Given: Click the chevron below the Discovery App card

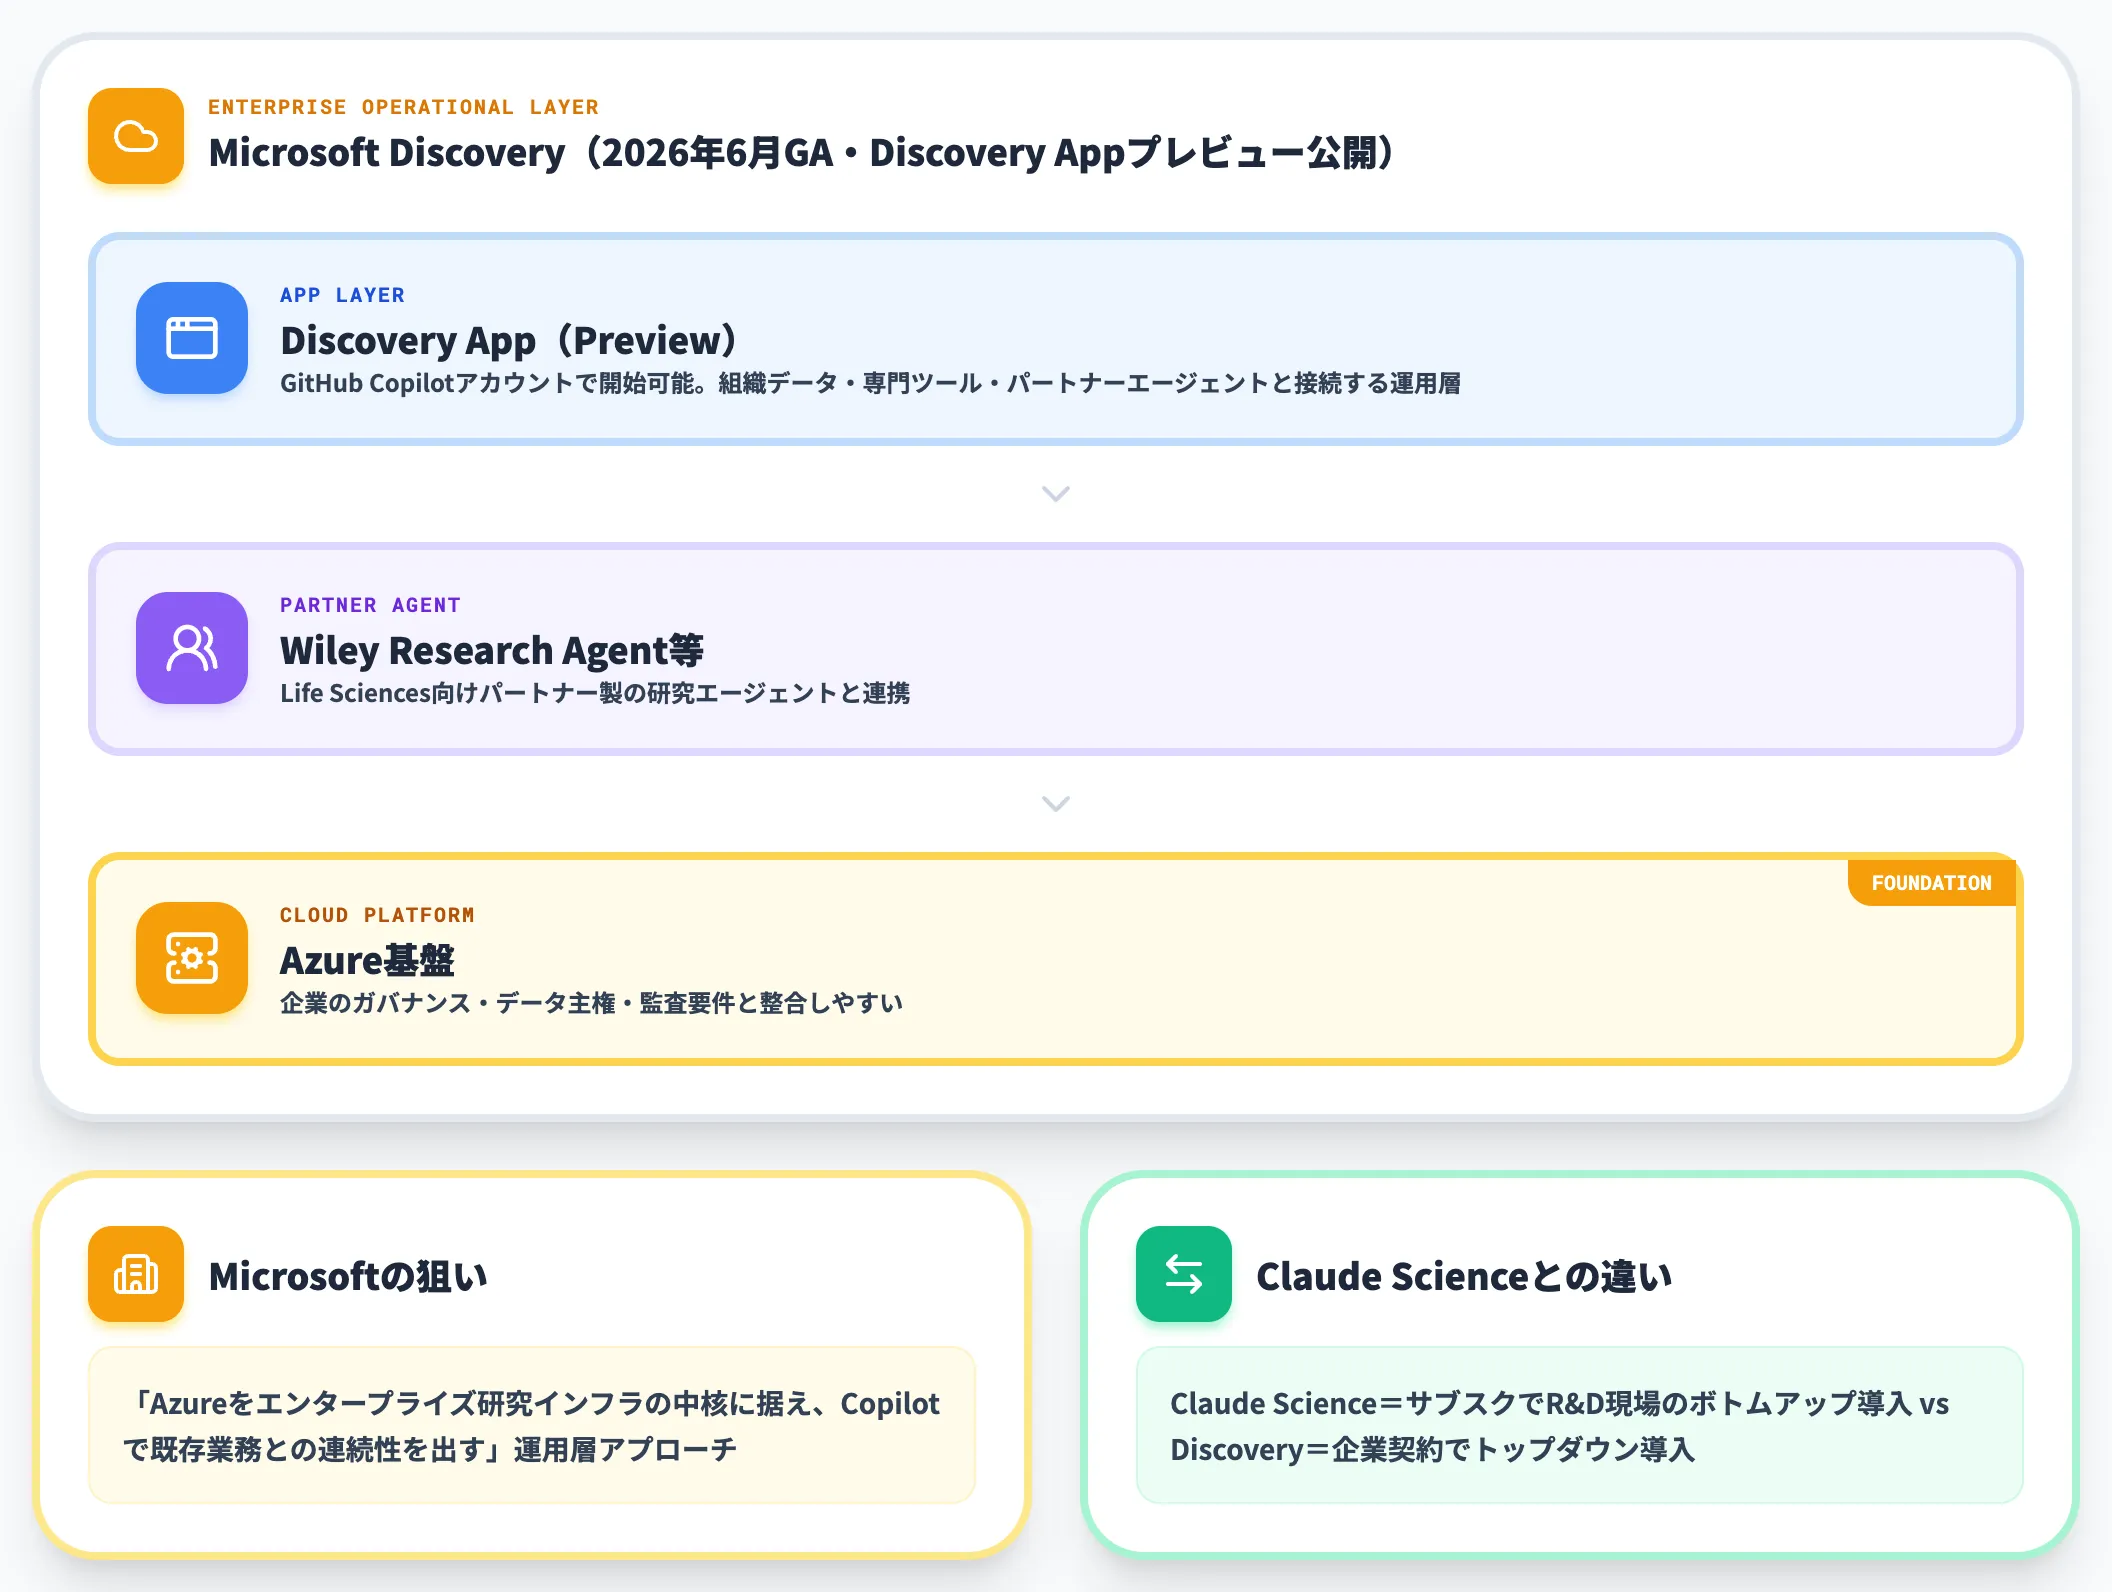Looking at the screenshot, I should 1056,494.
